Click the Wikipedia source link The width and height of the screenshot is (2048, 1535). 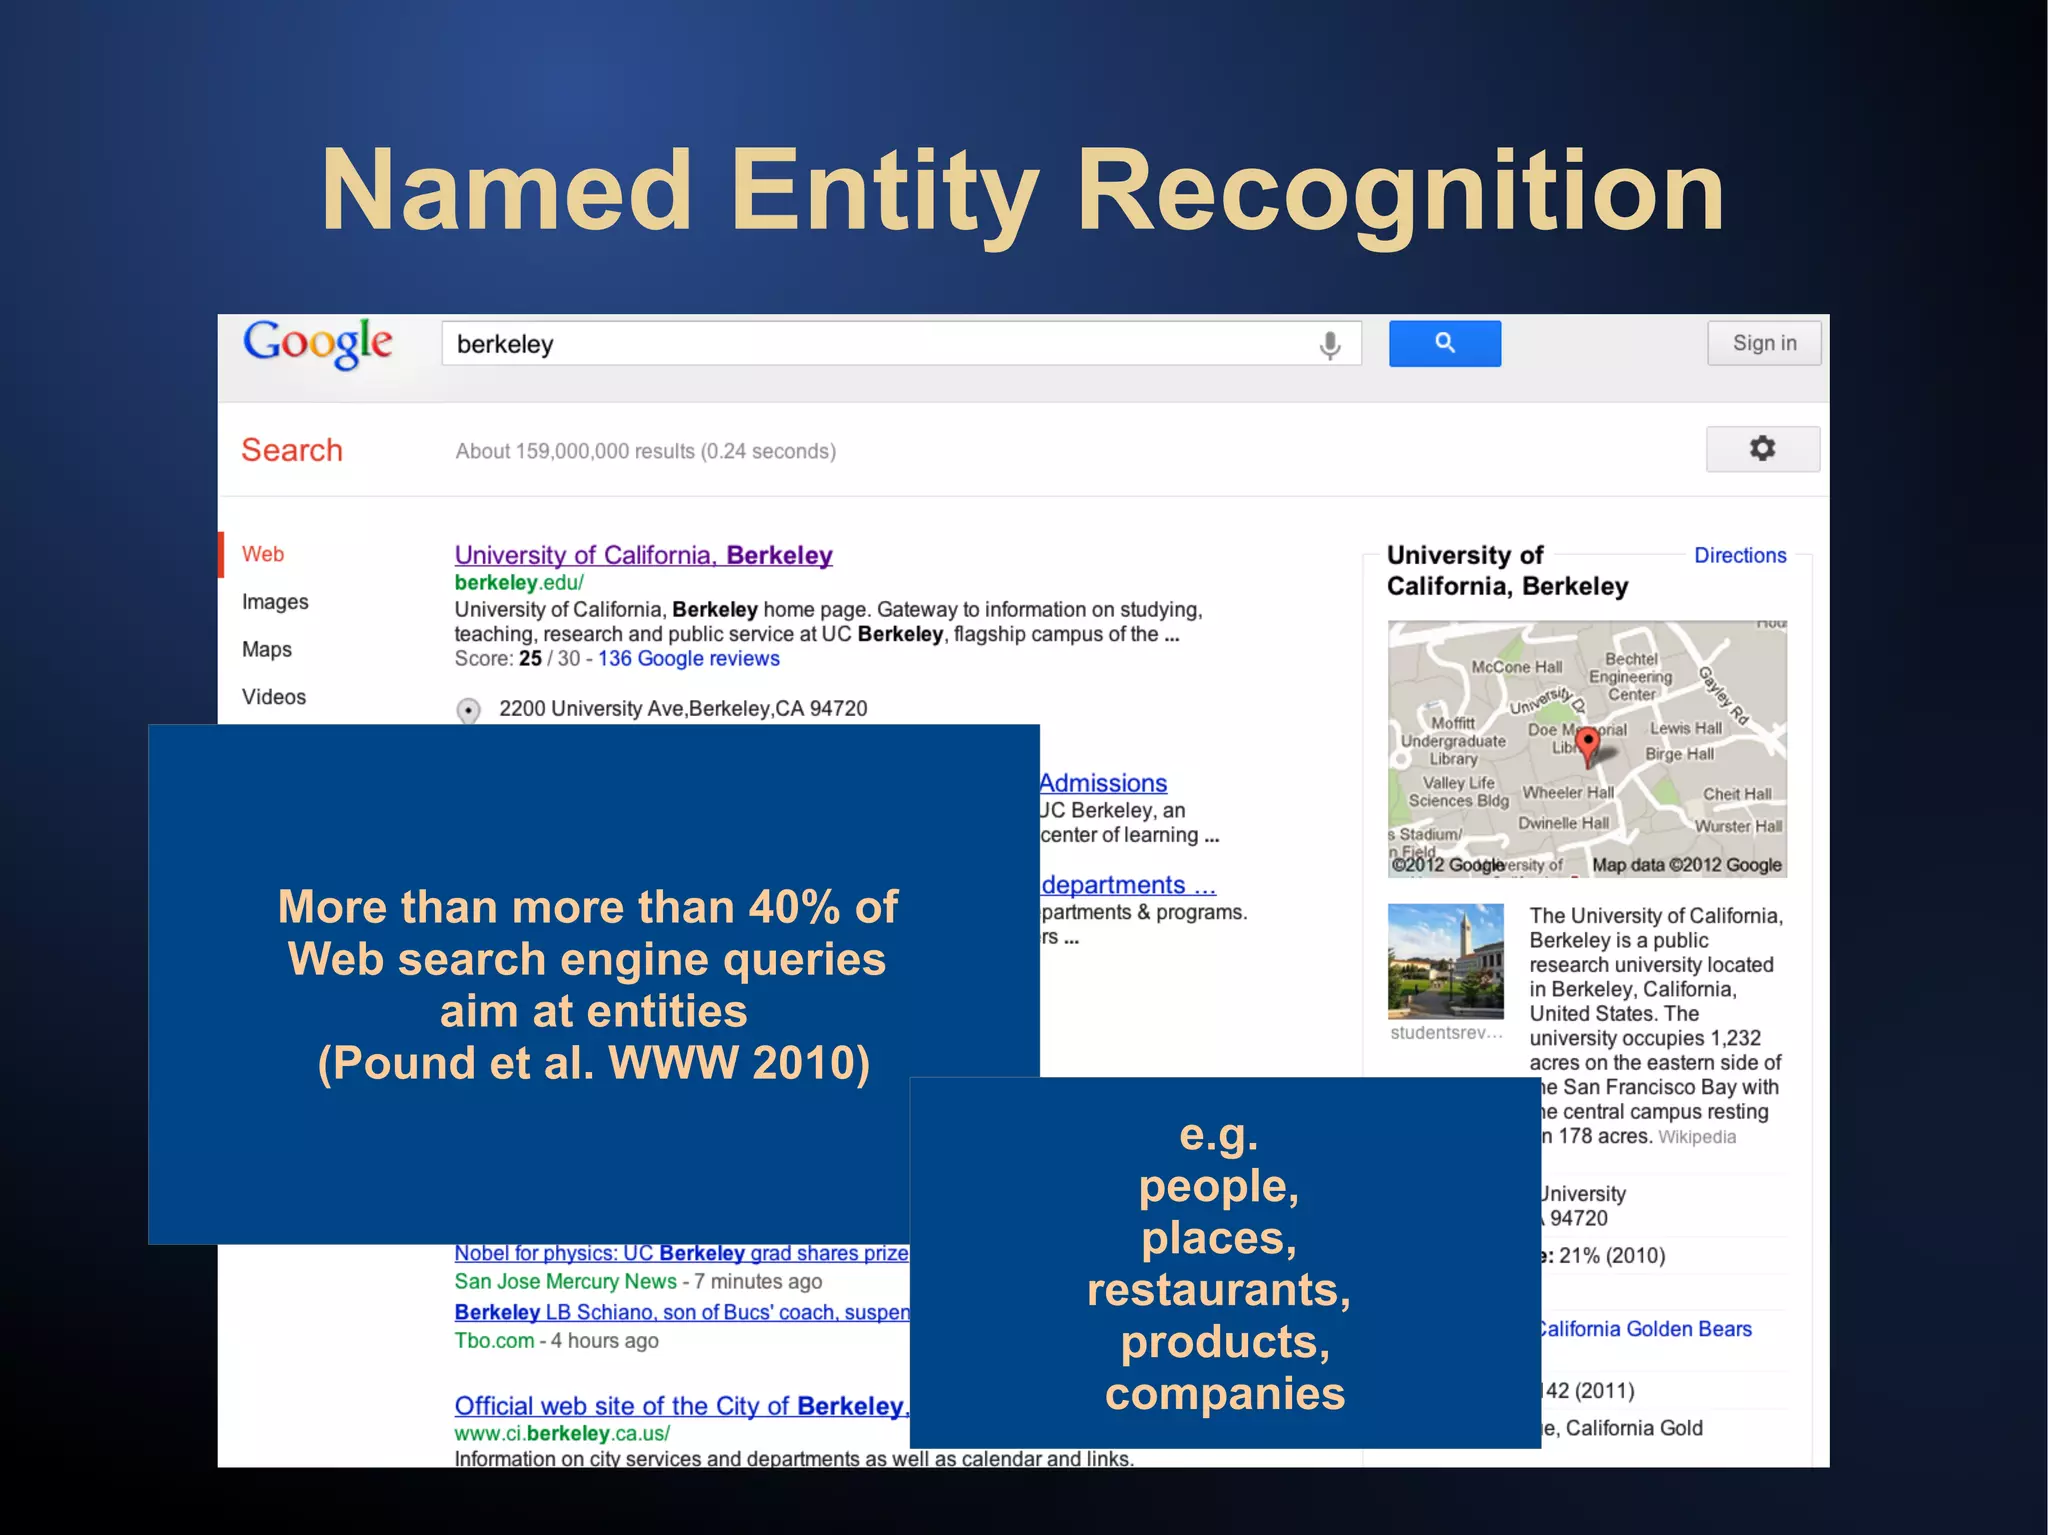tap(1697, 1137)
